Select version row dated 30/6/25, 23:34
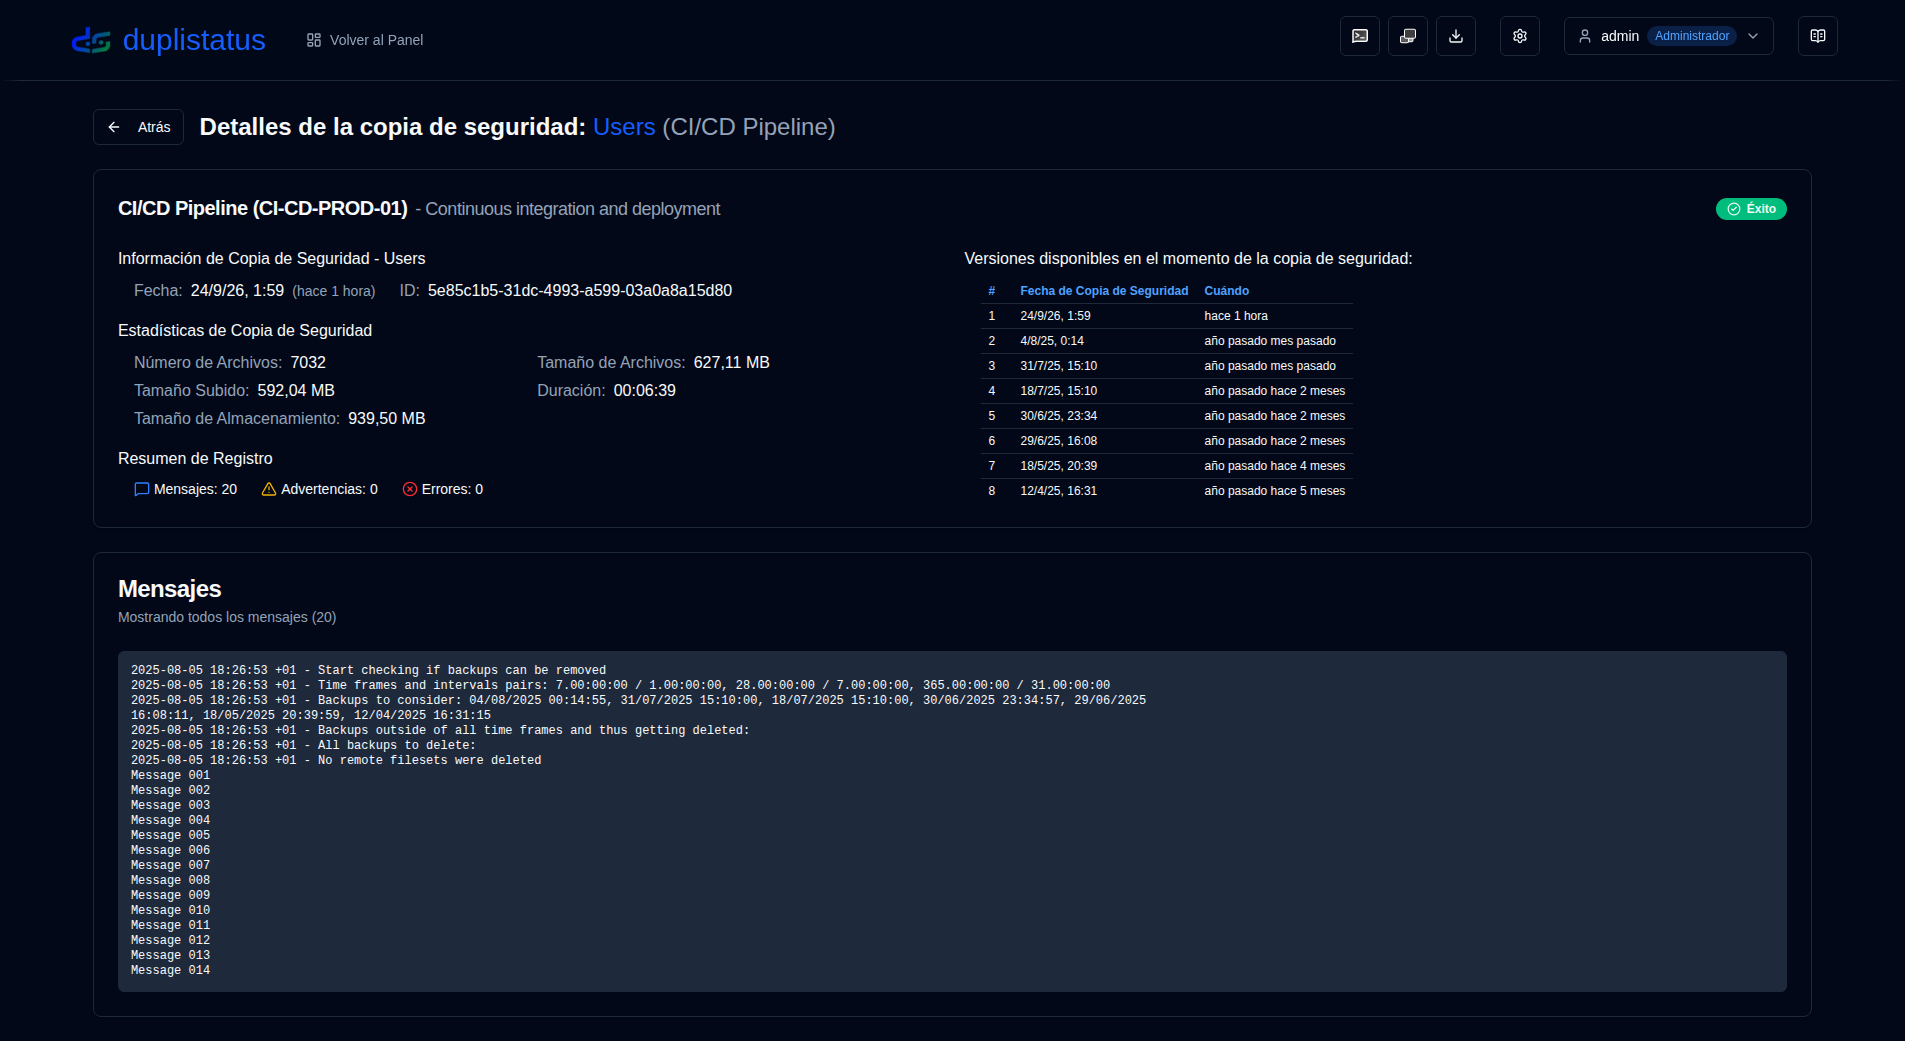The height and width of the screenshot is (1041, 1905). (1166, 416)
